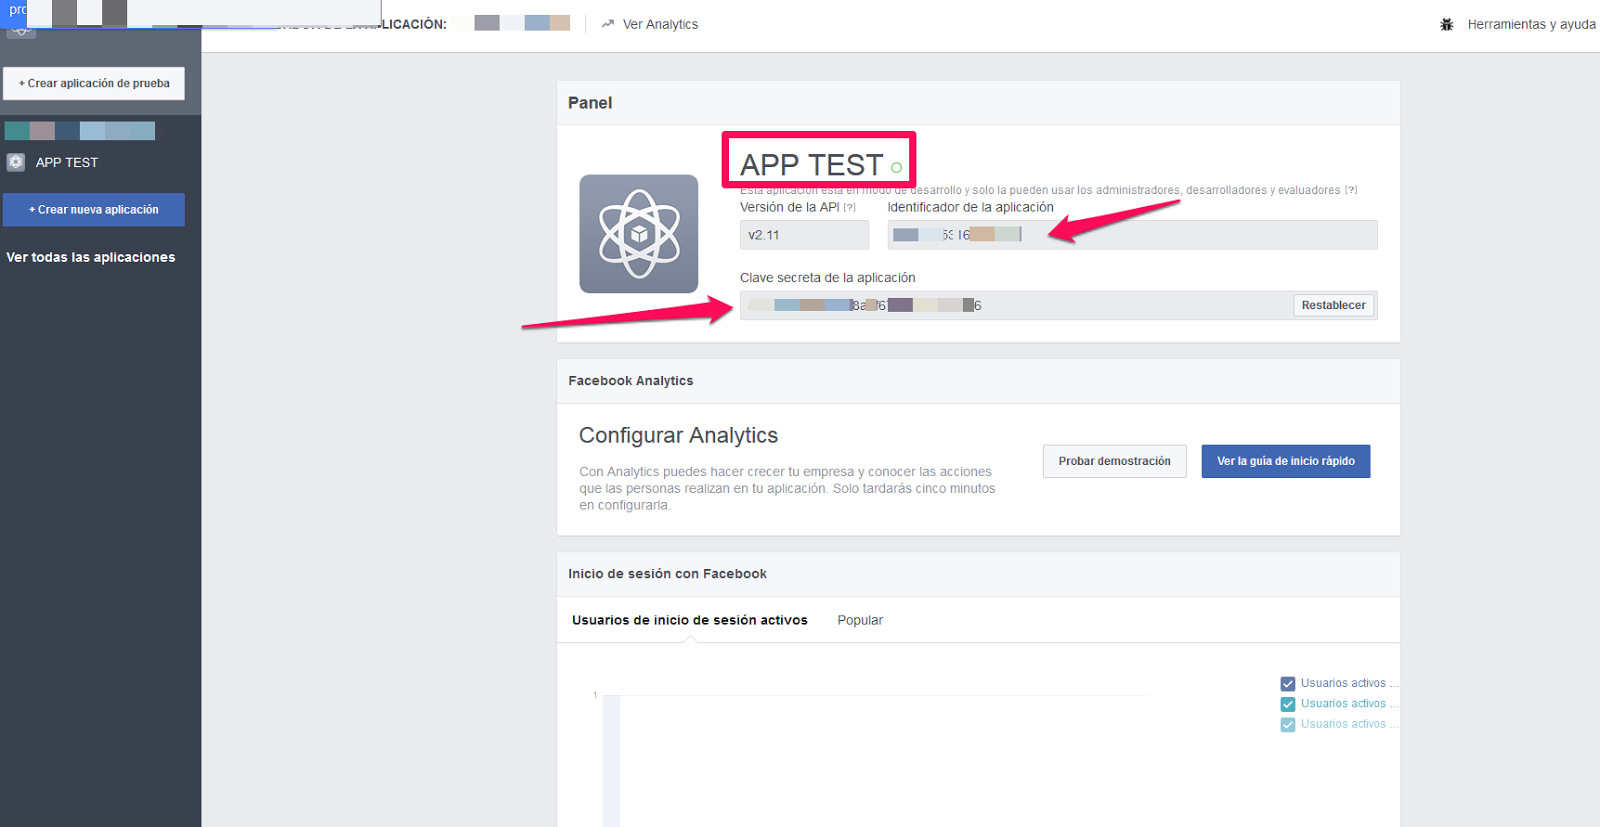
Task: Click help marker after evaluadores text
Action: click(x=1351, y=190)
